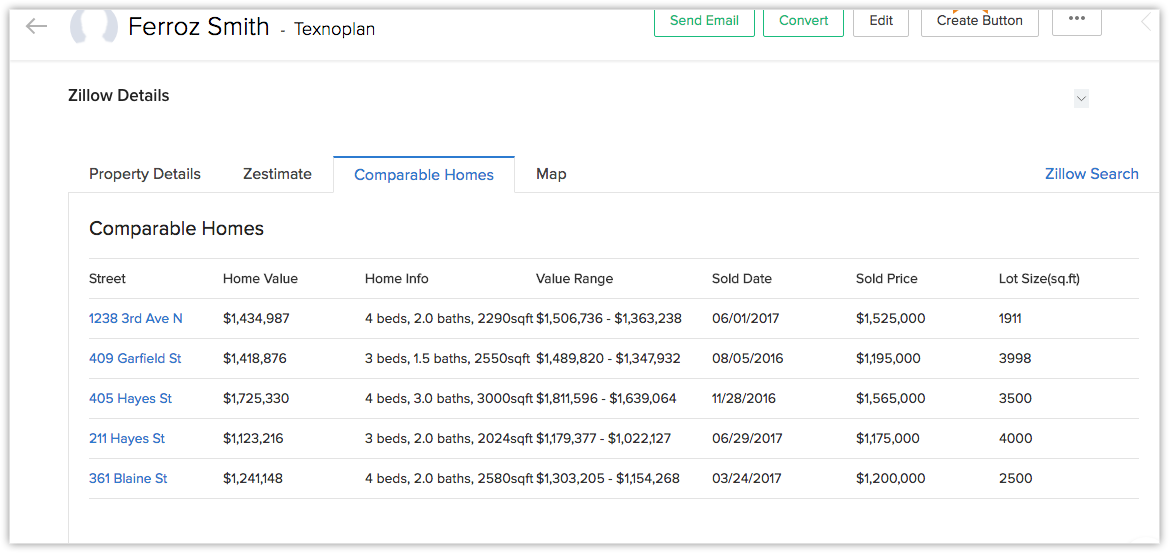Open the Map tab
Image resolution: width=1169 pixels, height=553 pixels.
point(551,174)
